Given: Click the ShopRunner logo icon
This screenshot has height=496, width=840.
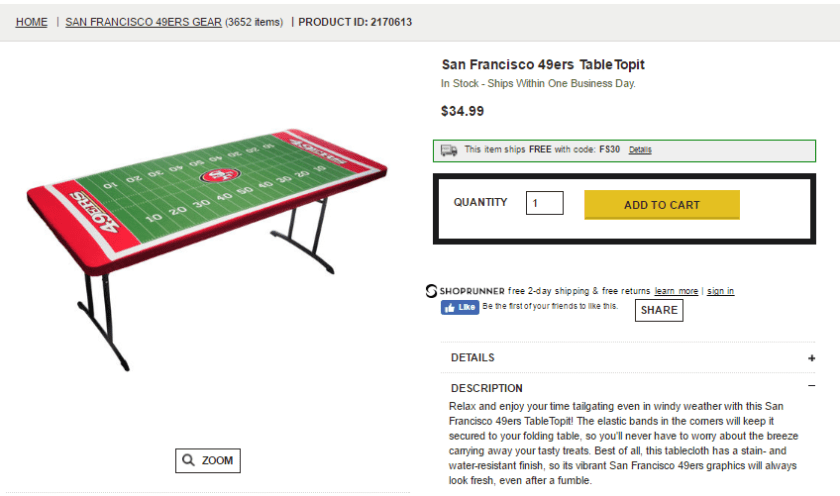Looking at the screenshot, I should (x=431, y=291).
